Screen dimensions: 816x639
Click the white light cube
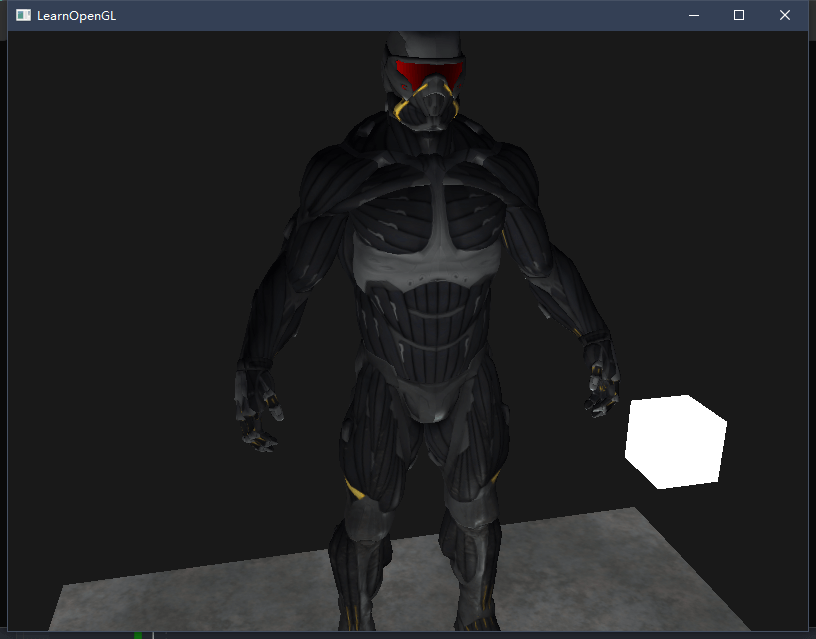(x=675, y=442)
